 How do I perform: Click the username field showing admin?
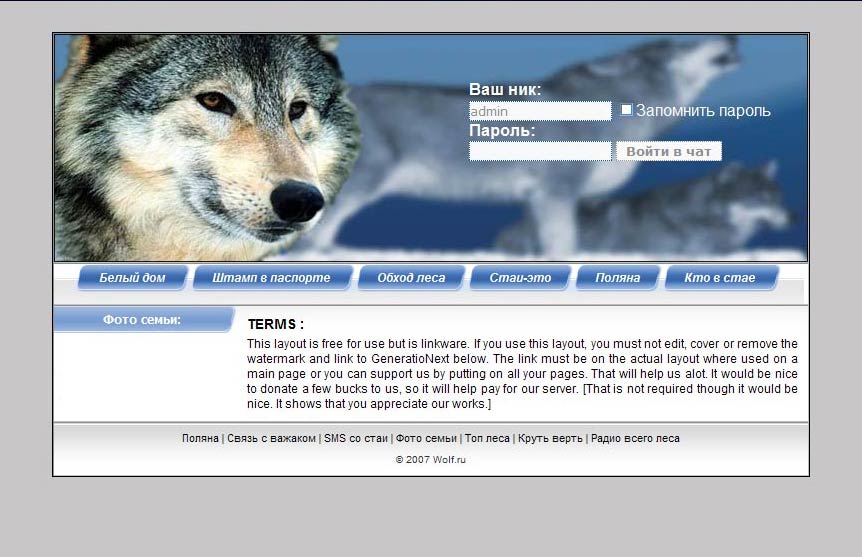(x=540, y=111)
